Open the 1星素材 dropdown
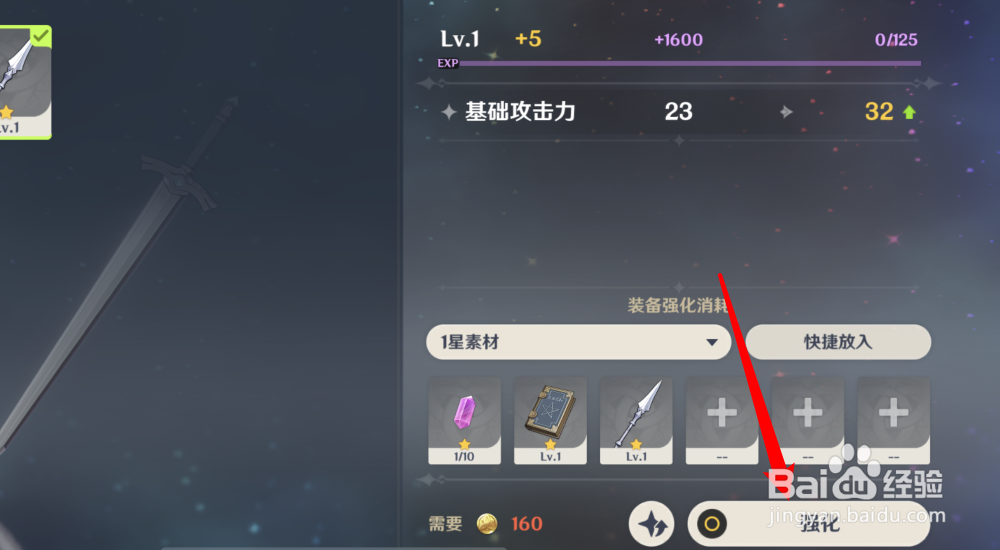1000x550 pixels. [578, 342]
